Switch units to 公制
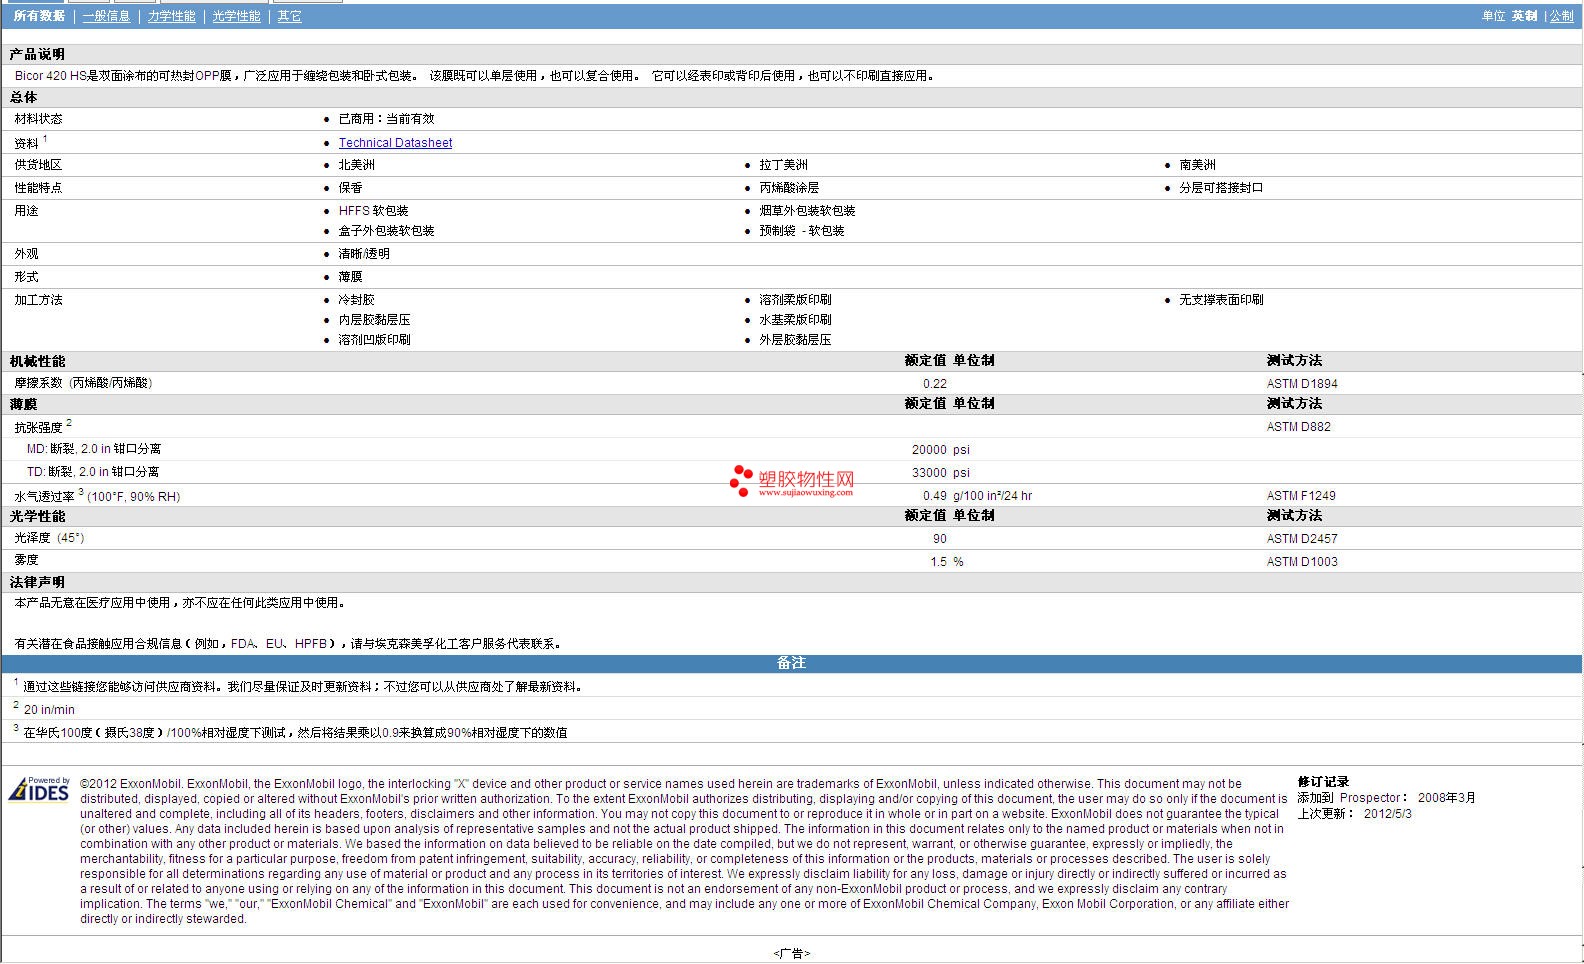Screen dimensions: 1584x964 [1562, 16]
